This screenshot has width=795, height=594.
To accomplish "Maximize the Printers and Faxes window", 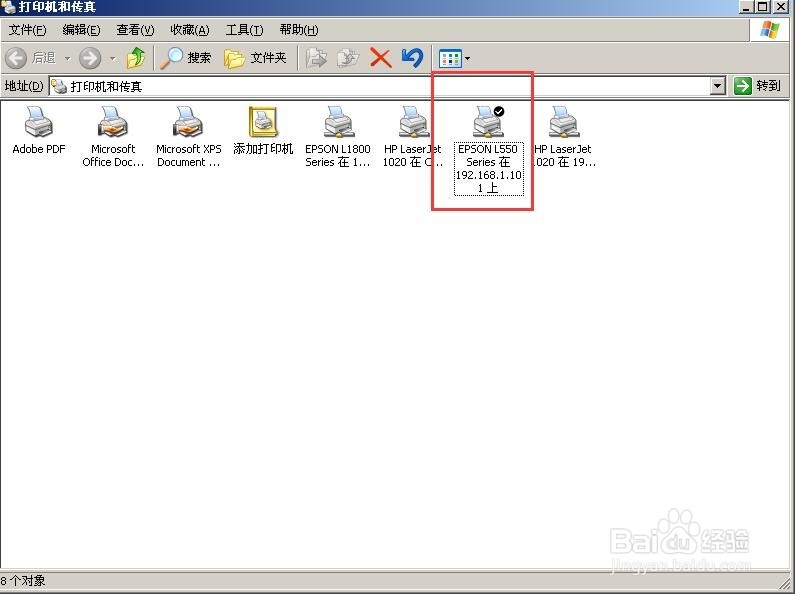I will point(763,7).
